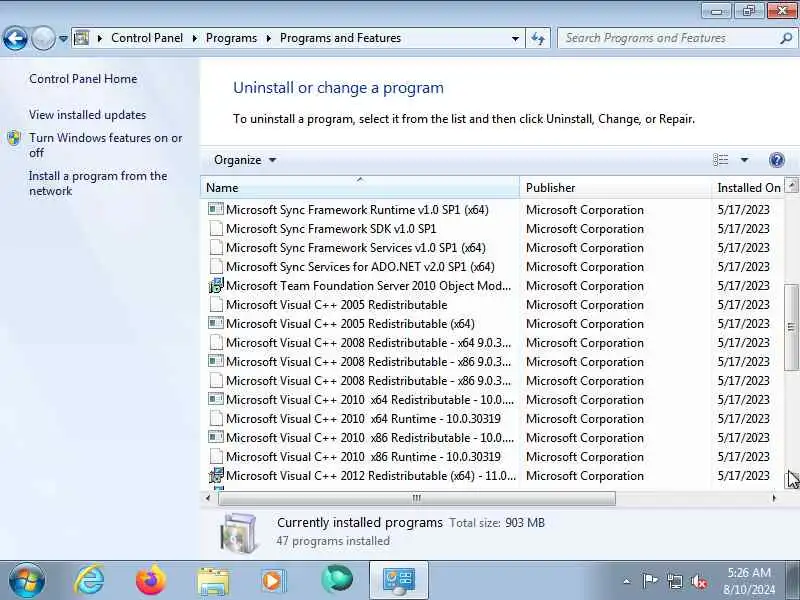
Task: Open Turn Windows features on or off
Action: click(x=105, y=145)
